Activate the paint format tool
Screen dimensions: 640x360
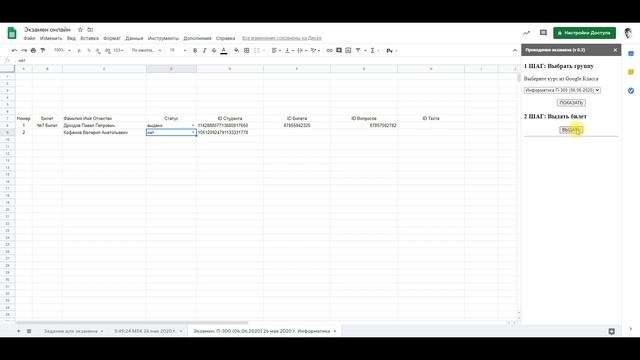pyautogui.click(x=43, y=50)
